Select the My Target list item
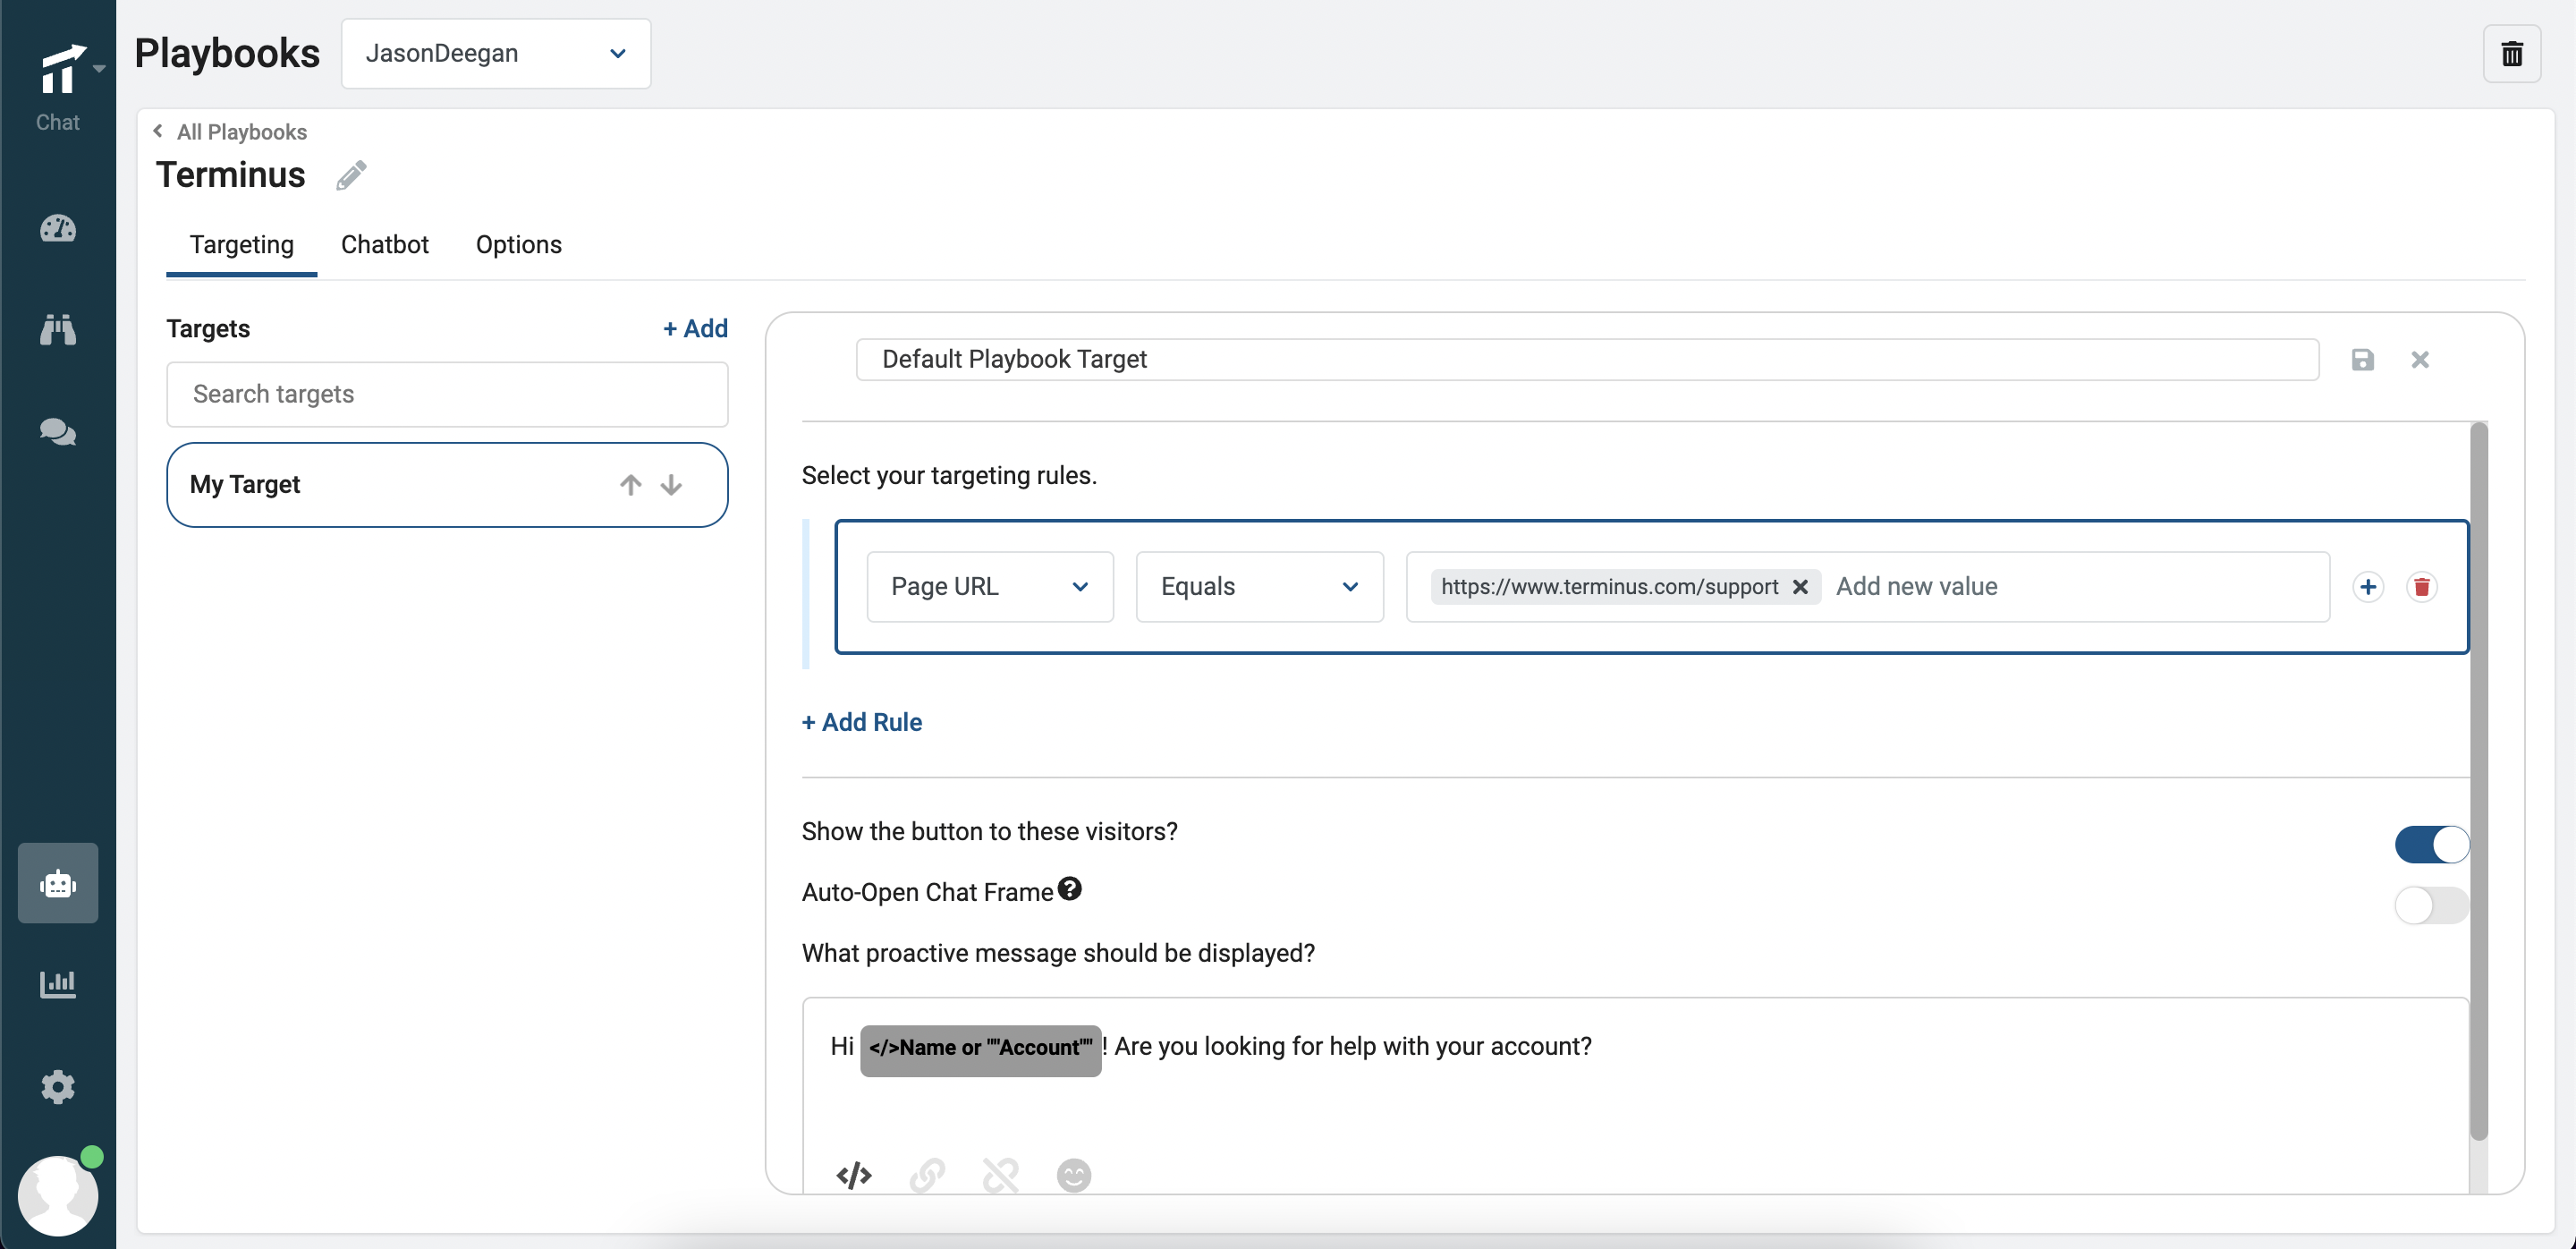 click(447, 485)
